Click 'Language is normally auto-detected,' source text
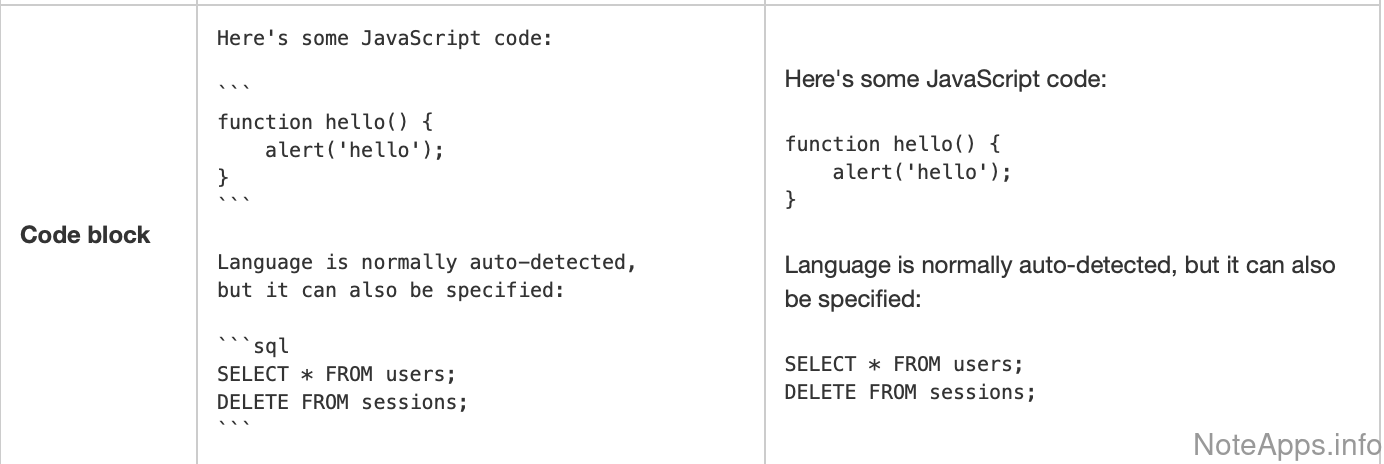Viewport: 1384px width, 464px height. coord(427,264)
